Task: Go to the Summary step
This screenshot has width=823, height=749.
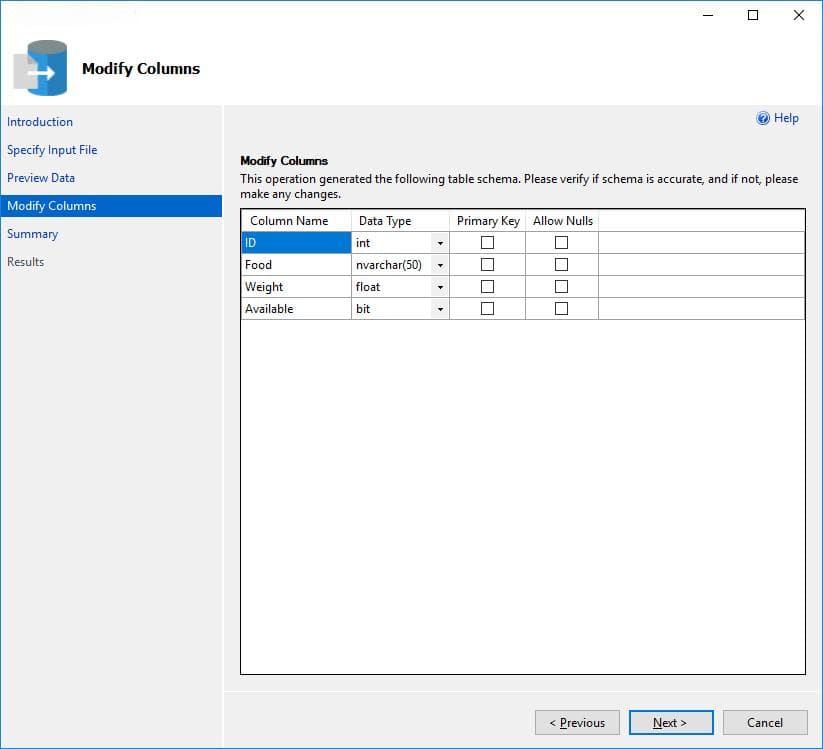Action: pos(33,234)
